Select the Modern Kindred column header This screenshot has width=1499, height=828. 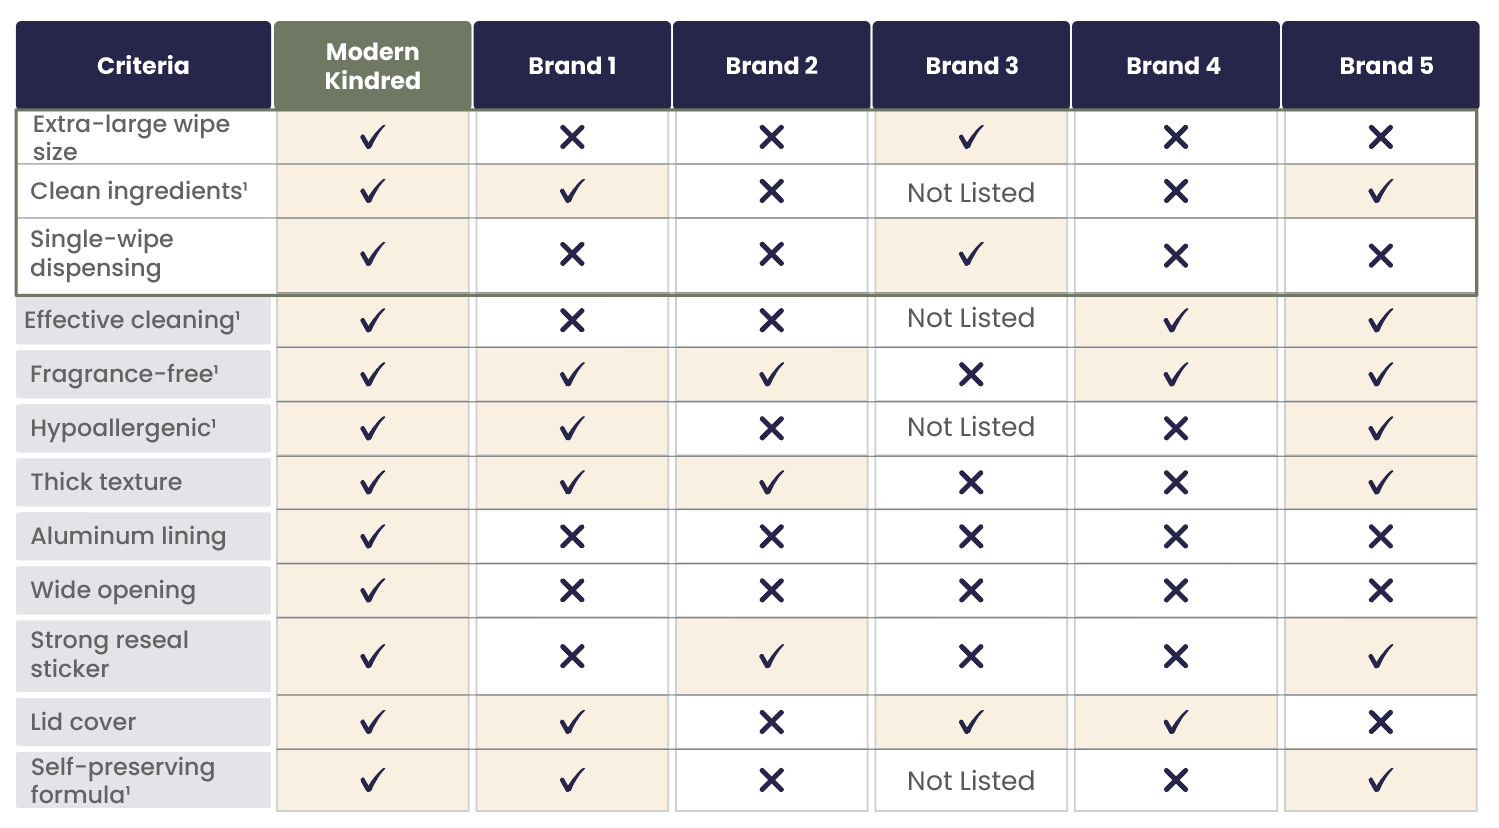tap(372, 66)
